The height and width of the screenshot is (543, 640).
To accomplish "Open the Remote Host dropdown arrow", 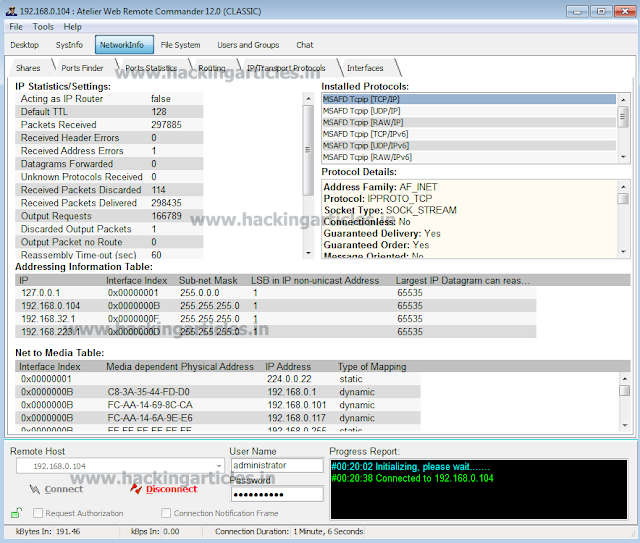I will click(x=219, y=466).
